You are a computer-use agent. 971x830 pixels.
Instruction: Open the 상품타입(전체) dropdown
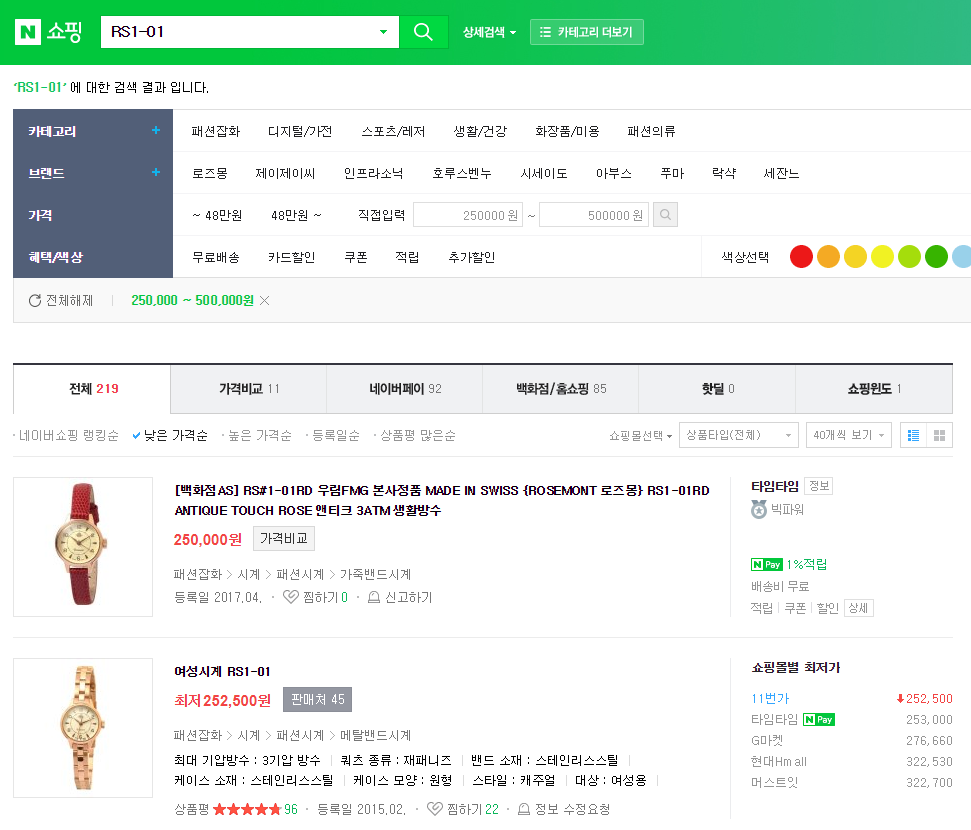[739, 435]
